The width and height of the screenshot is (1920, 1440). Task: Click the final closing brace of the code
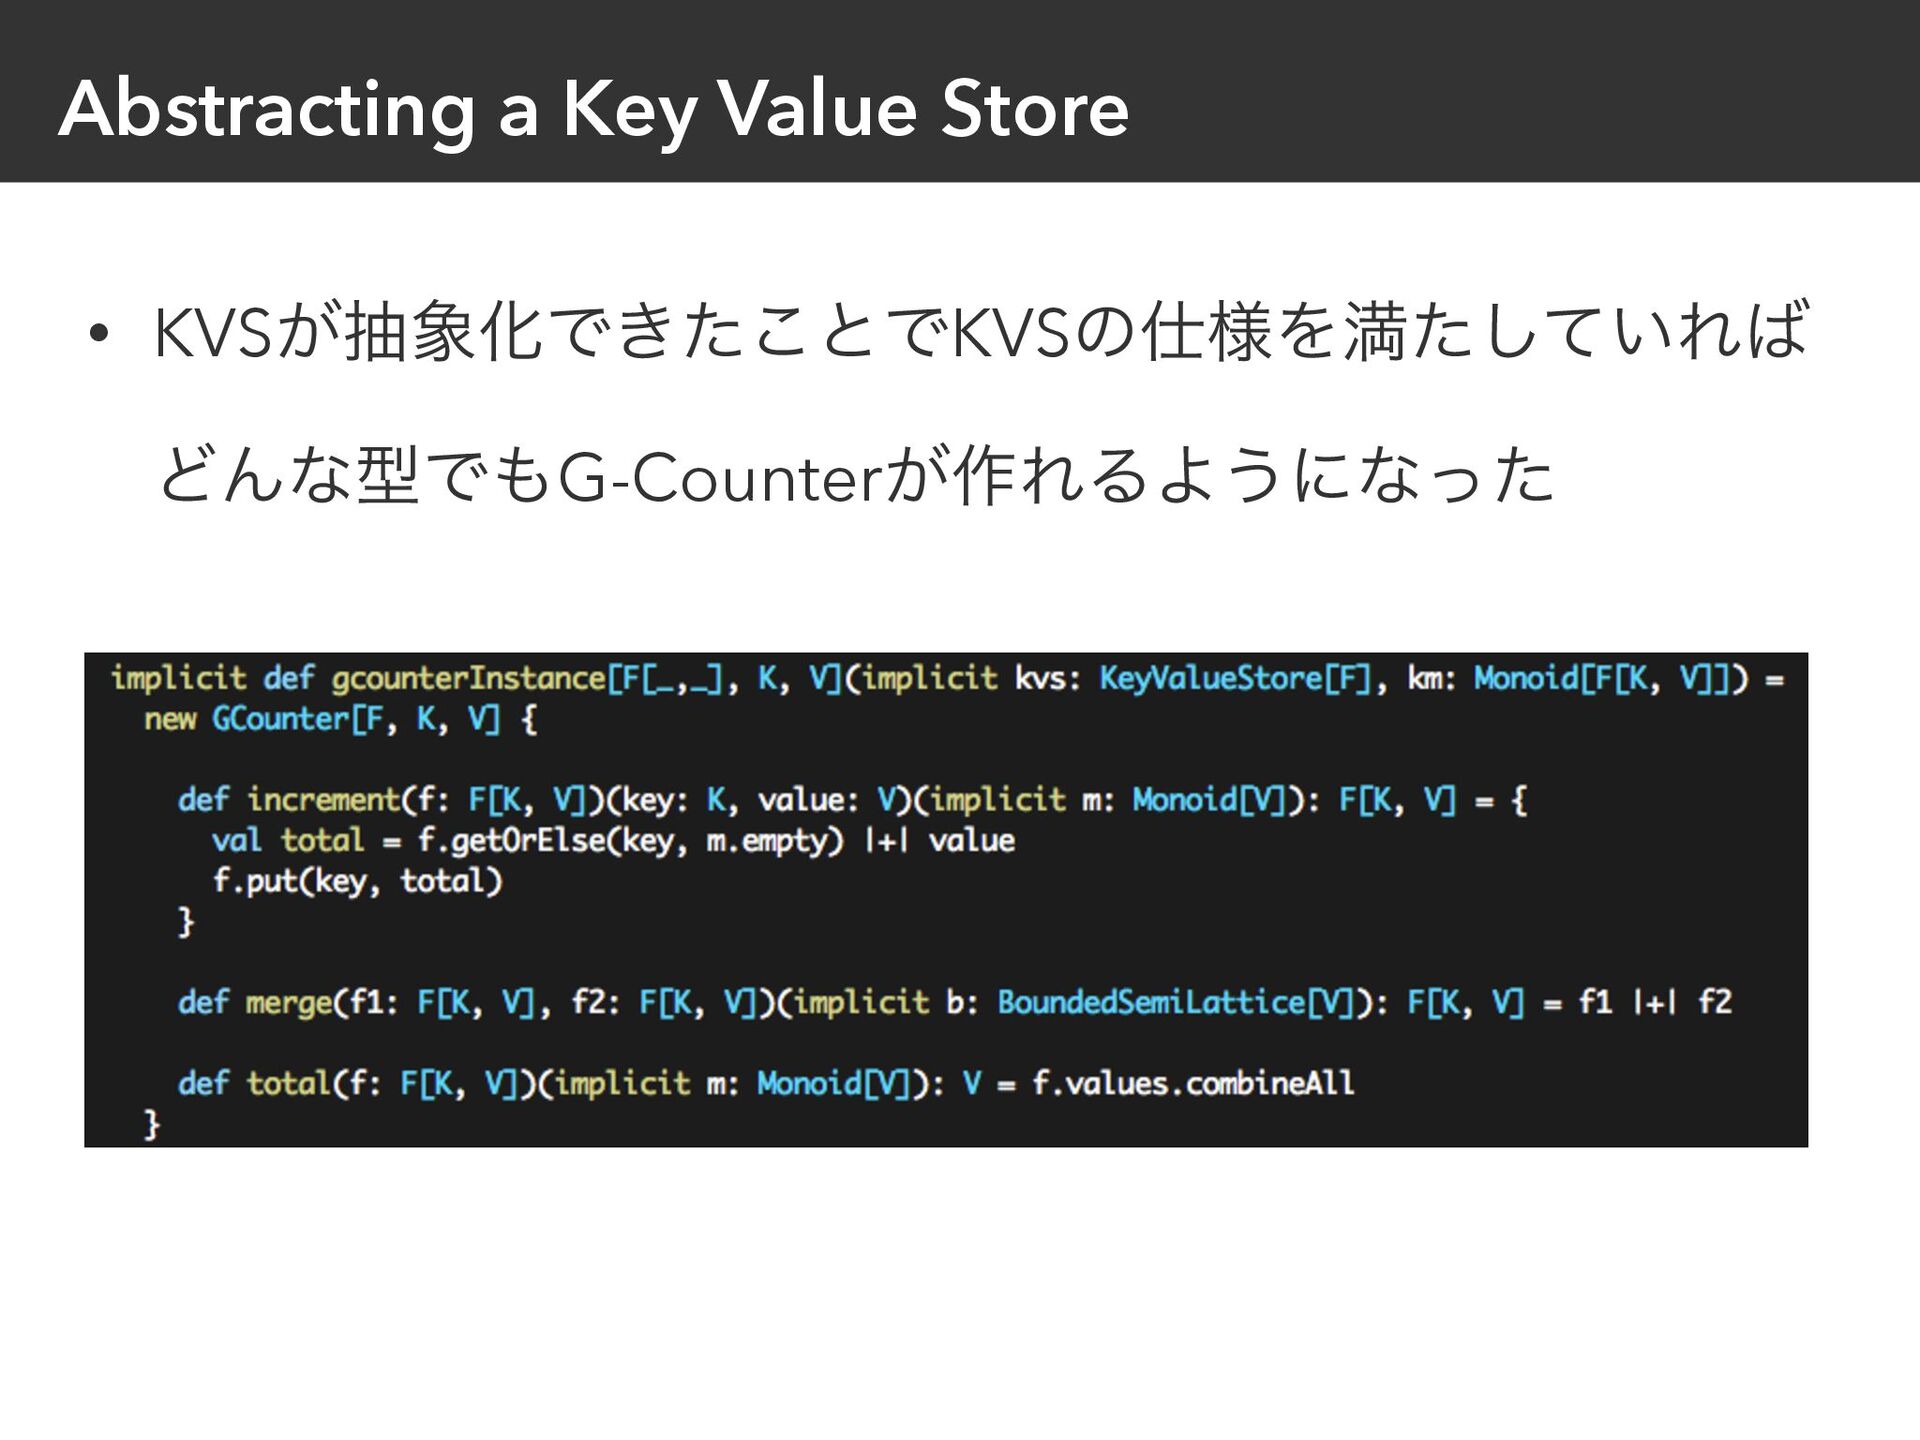coord(152,1124)
